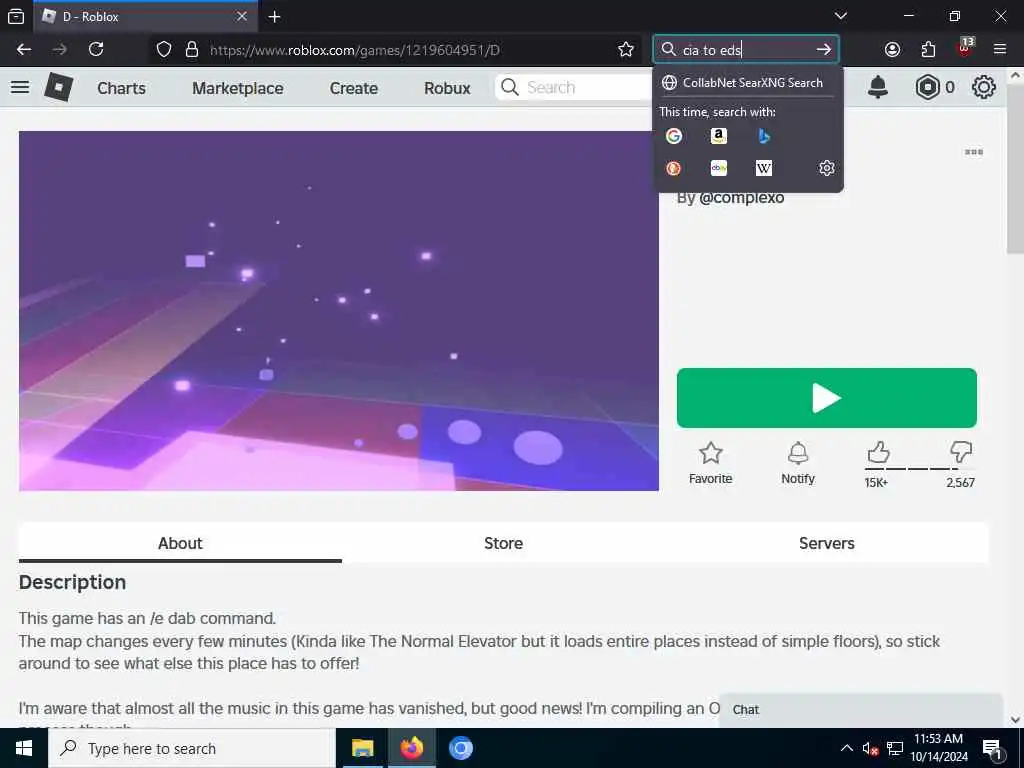Viewport: 1024px width, 768px height.
Task: Open the Firefox account icon
Action: pos(892,50)
